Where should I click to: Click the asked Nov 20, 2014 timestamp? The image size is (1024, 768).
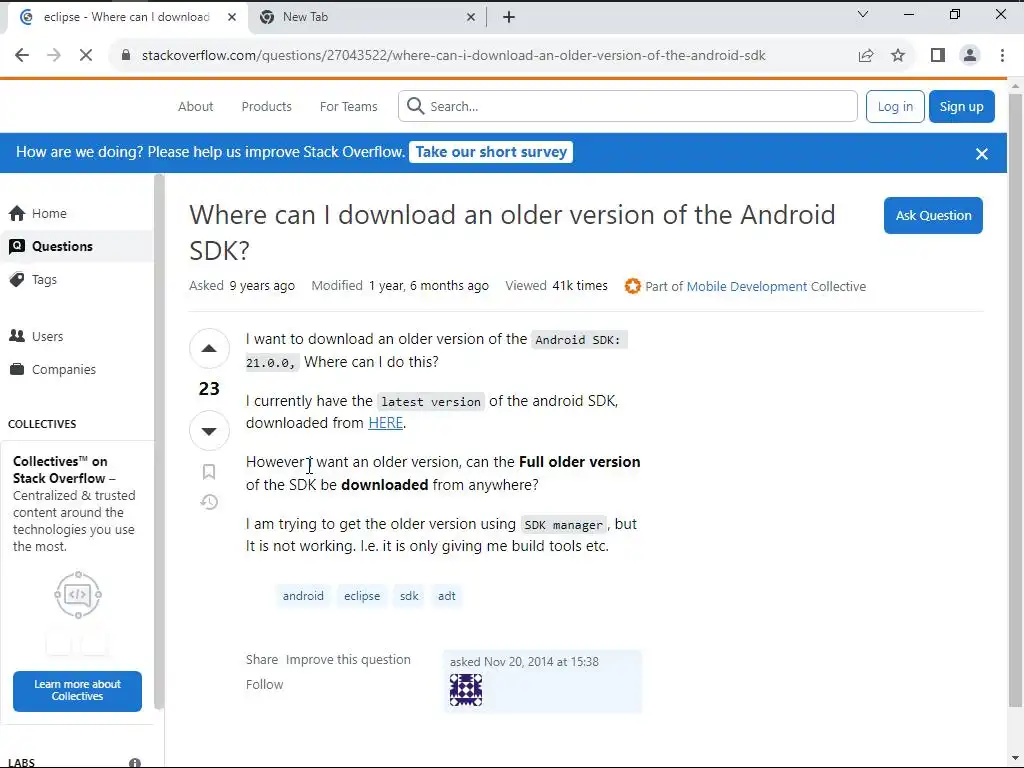[x=524, y=662]
